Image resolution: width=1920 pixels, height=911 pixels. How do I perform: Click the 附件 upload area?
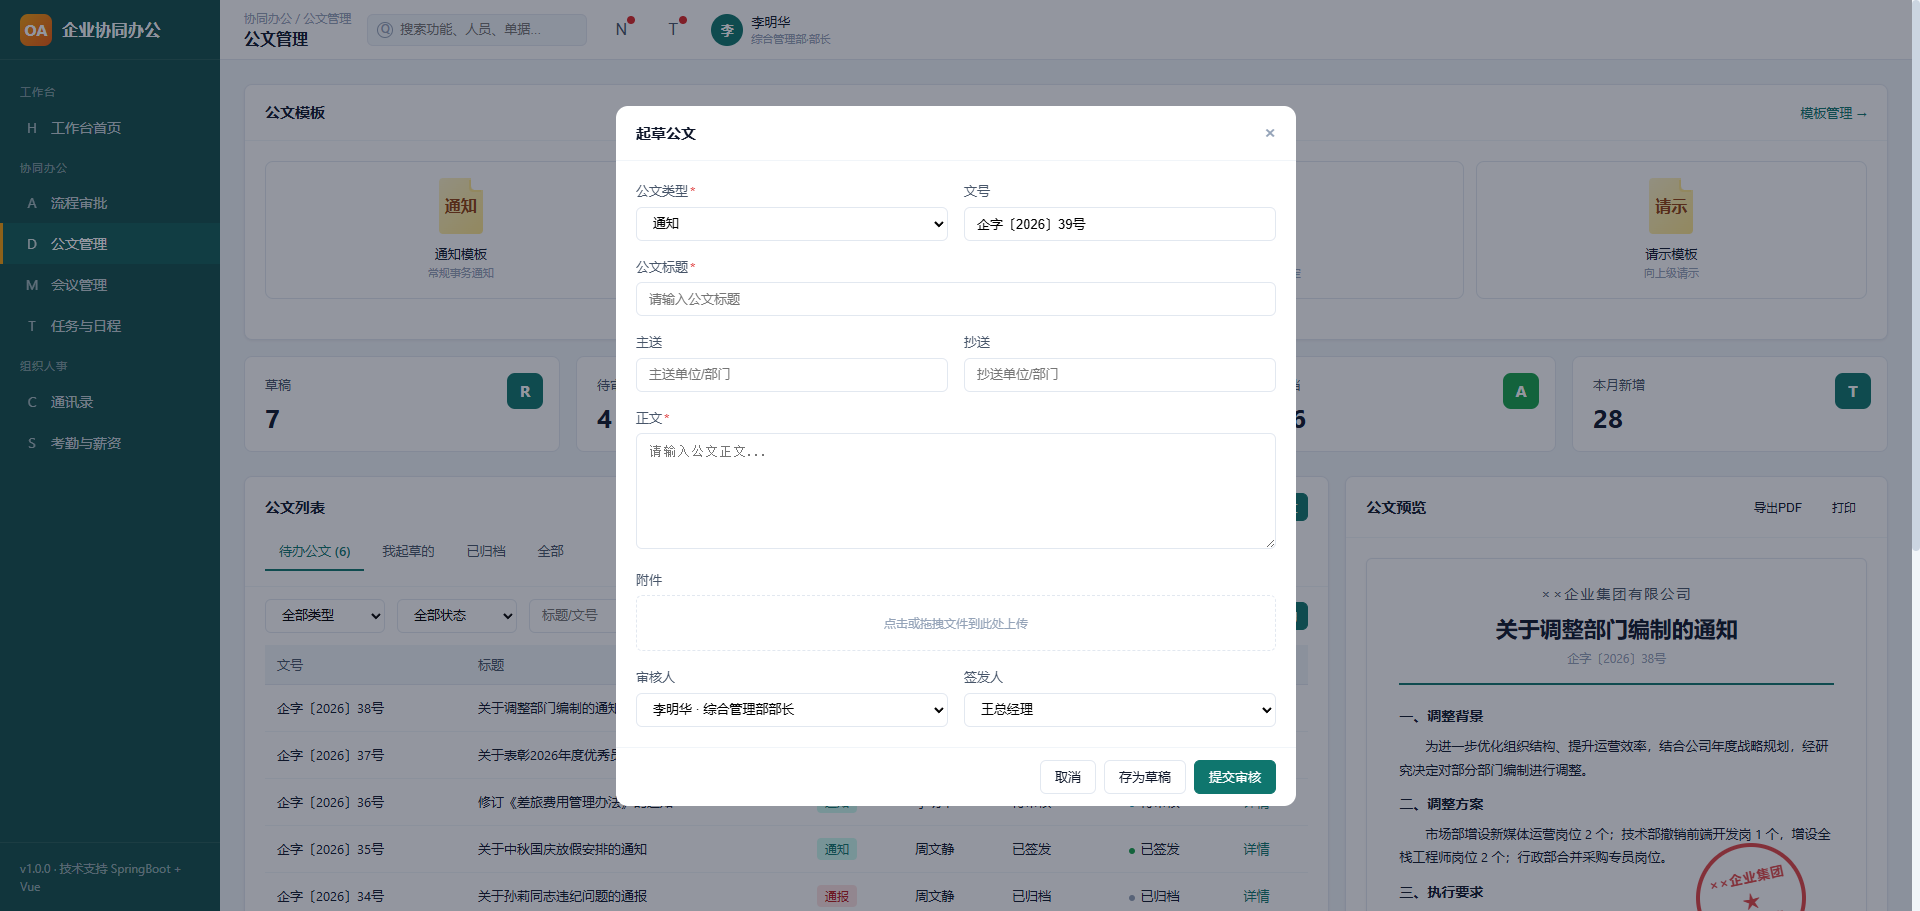956,624
